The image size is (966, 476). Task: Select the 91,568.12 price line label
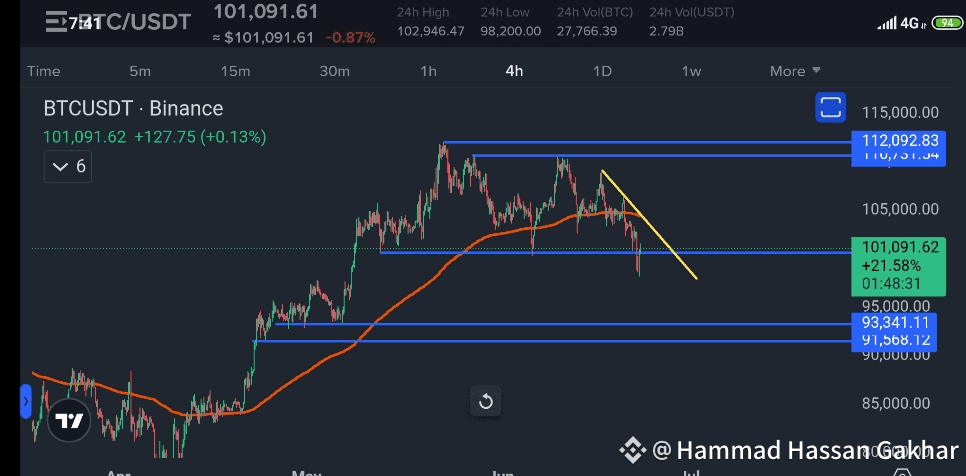point(894,340)
